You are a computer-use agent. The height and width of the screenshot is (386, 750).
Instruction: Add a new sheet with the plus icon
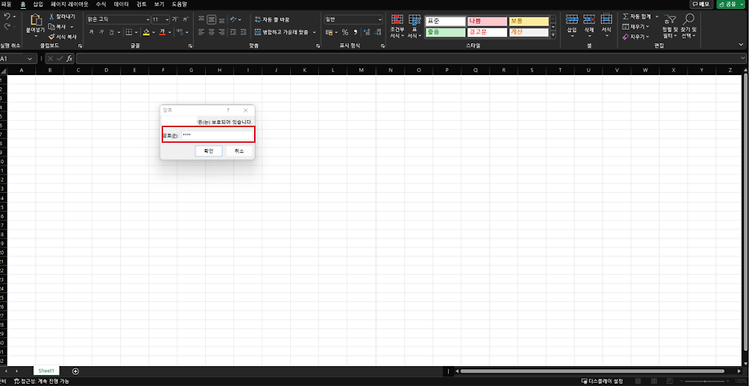pos(76,371)
